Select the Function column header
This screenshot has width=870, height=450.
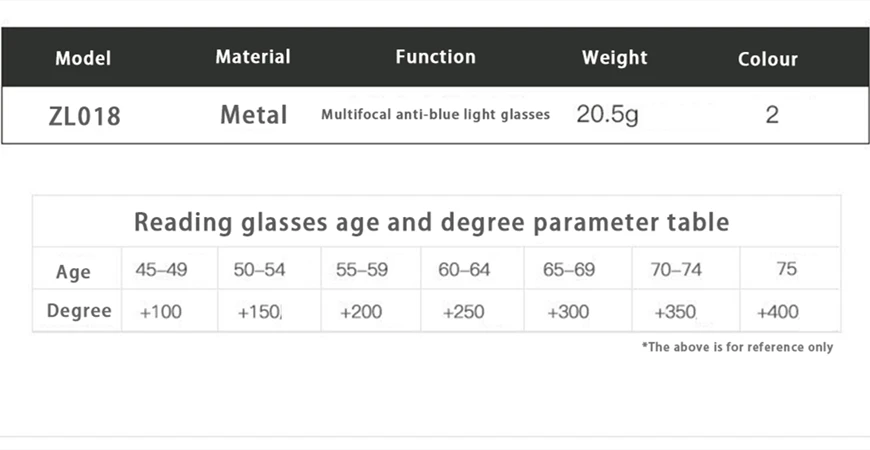tap(435, 57)
